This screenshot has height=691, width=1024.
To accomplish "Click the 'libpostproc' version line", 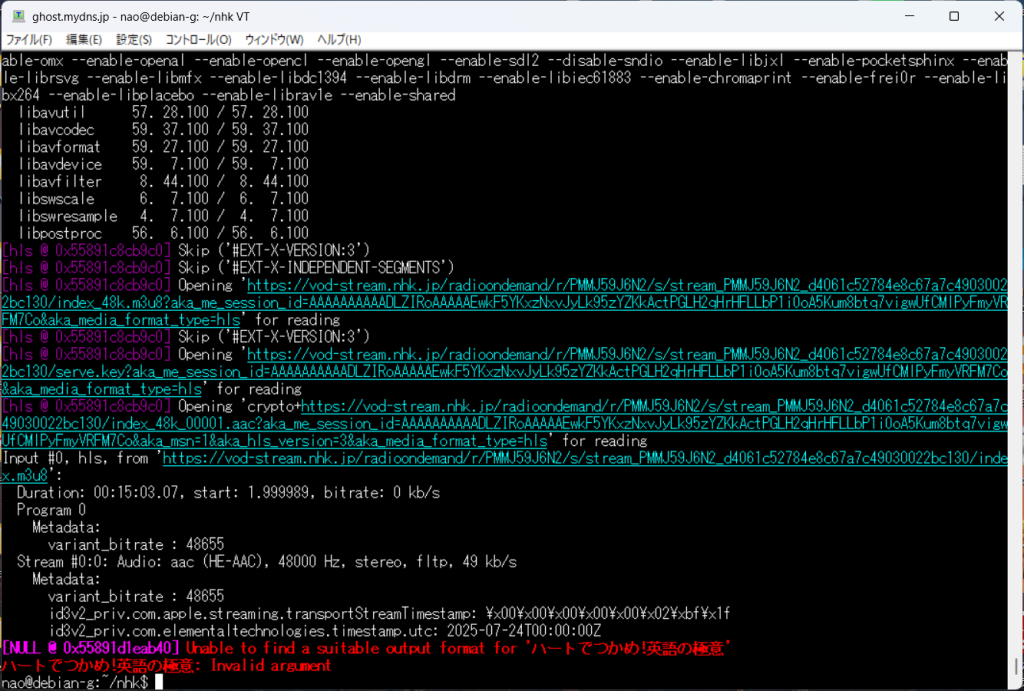I will (163, 233).
